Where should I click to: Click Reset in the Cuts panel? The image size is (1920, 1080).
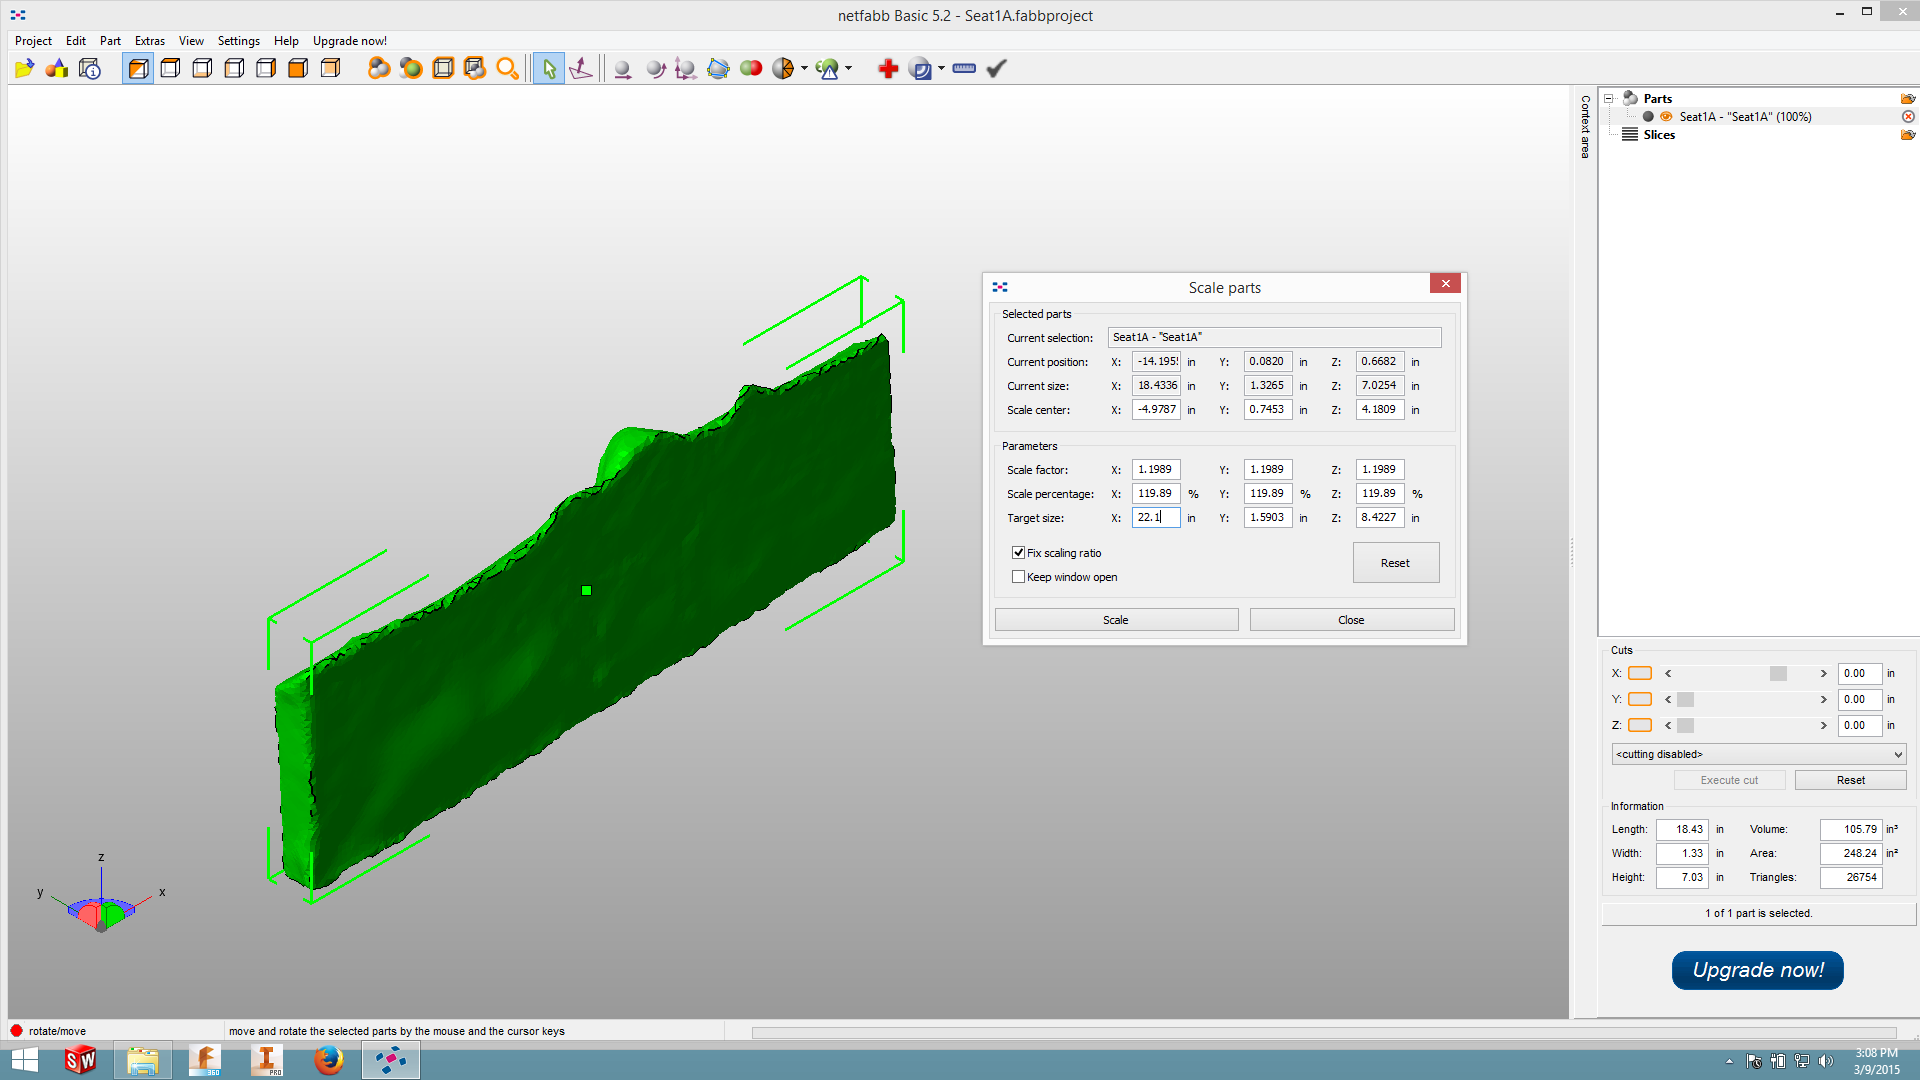tap(1850, 780)
